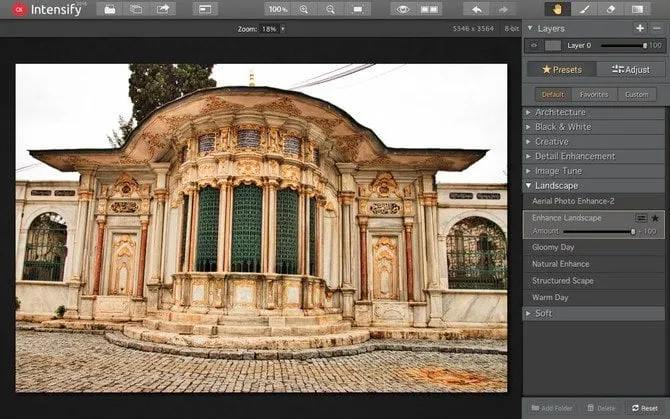670x419 pixels.
Task: Switch to the Adjust tab
Action: 630,70
